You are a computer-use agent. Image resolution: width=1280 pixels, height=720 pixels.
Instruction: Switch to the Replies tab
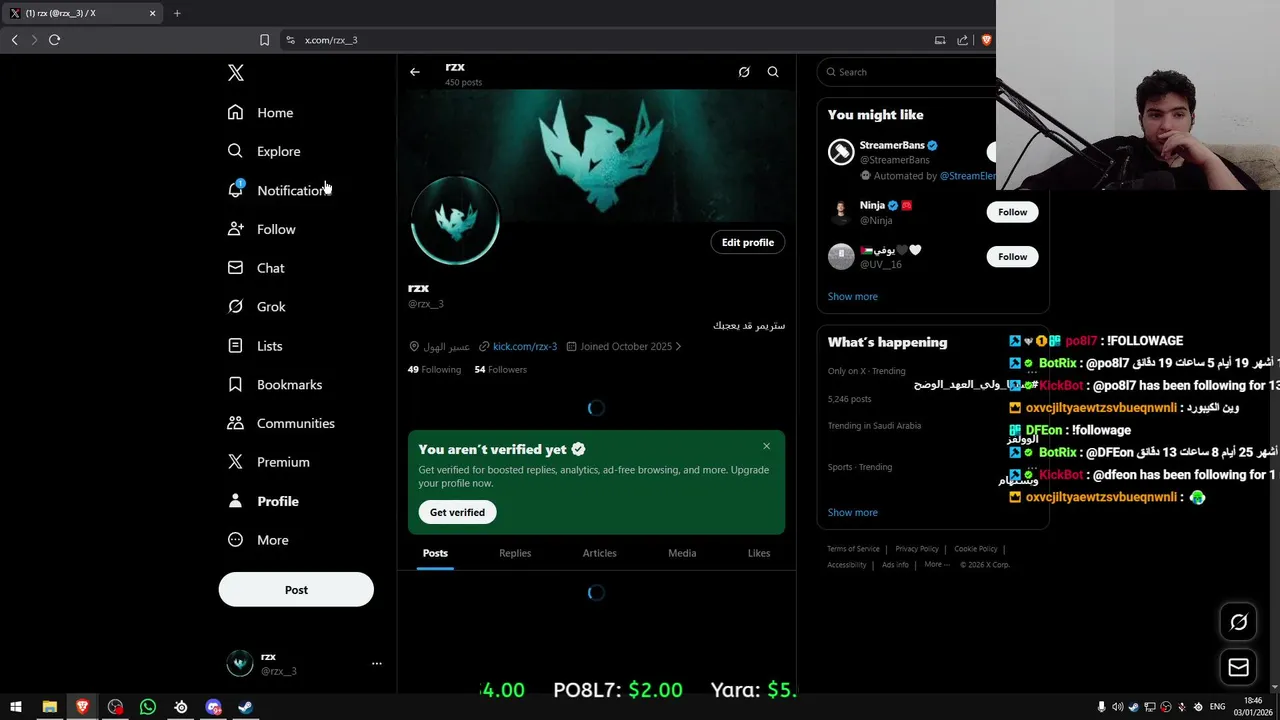pos(515,553)
